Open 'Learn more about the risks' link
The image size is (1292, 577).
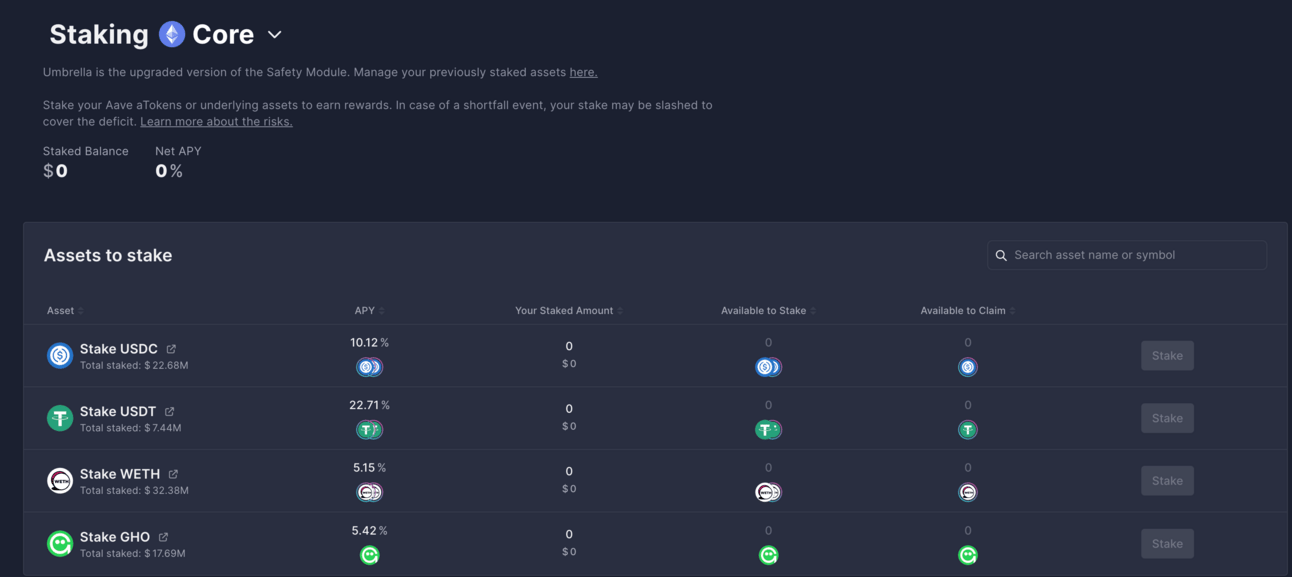pos(216,121)
